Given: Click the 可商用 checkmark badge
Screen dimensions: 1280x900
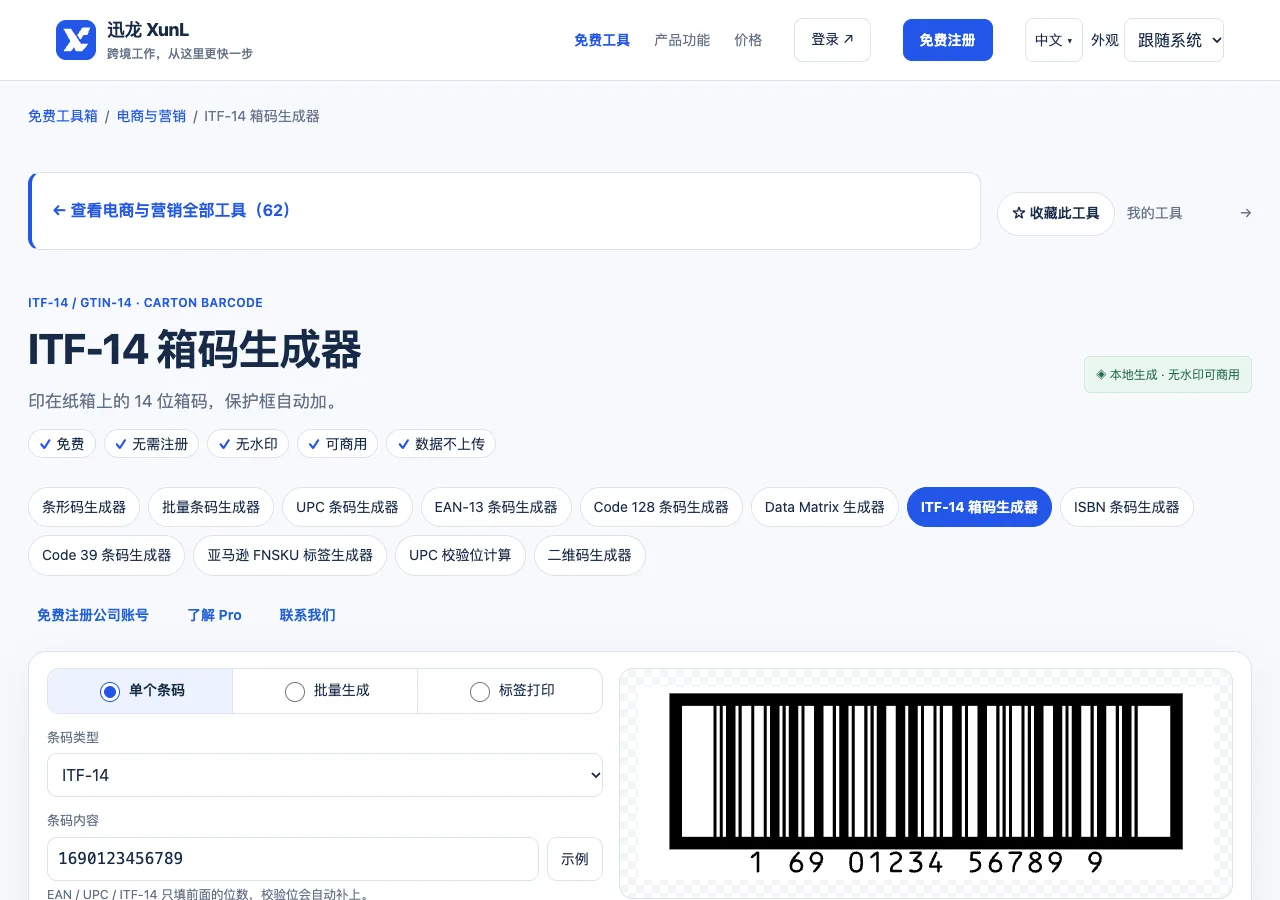Looking at the screenshot, I should (x=338, y=444).
